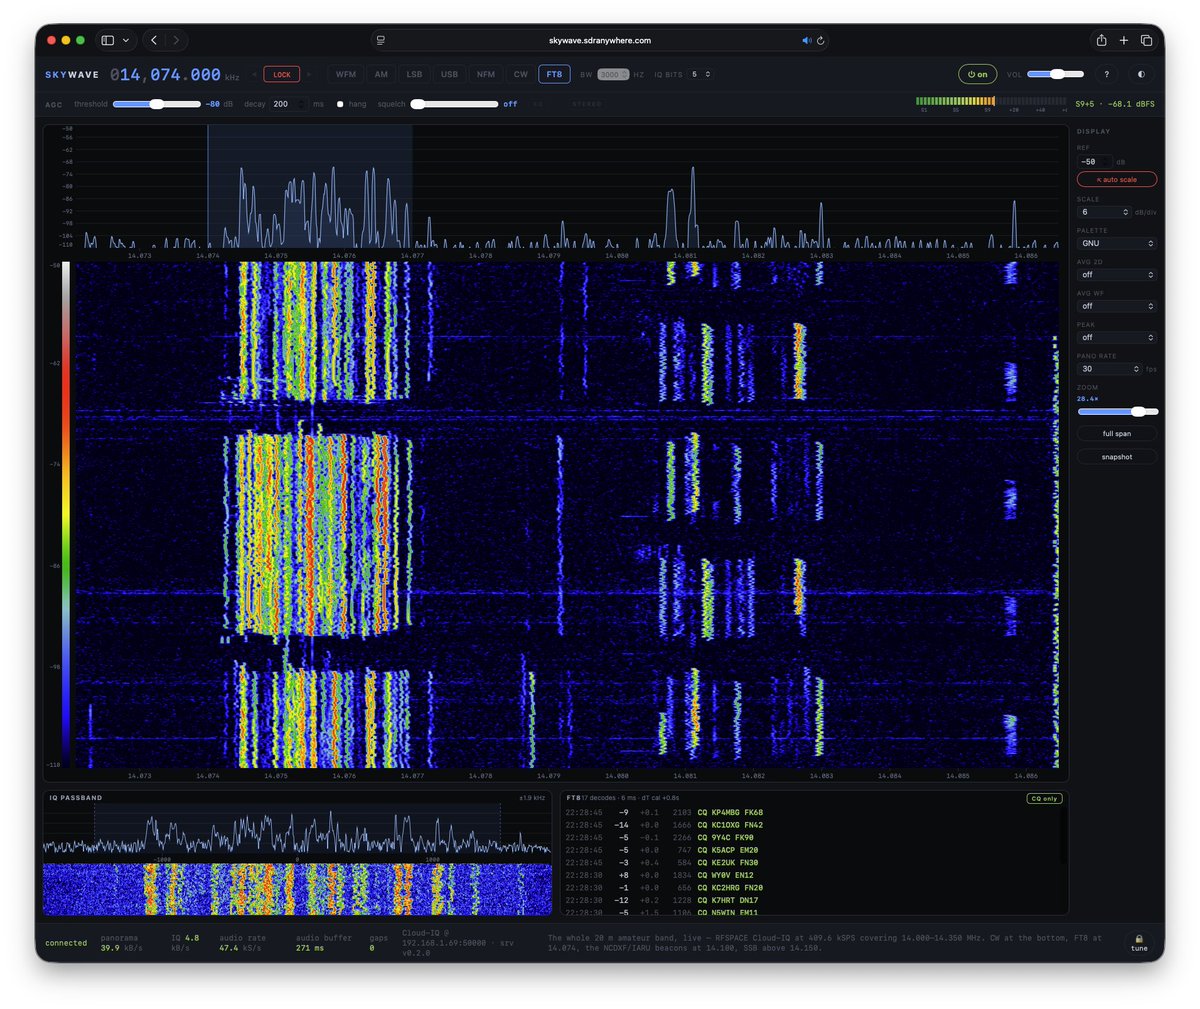
Task: Select decode row CQ KC1OXG FN42
Action: 813,825
